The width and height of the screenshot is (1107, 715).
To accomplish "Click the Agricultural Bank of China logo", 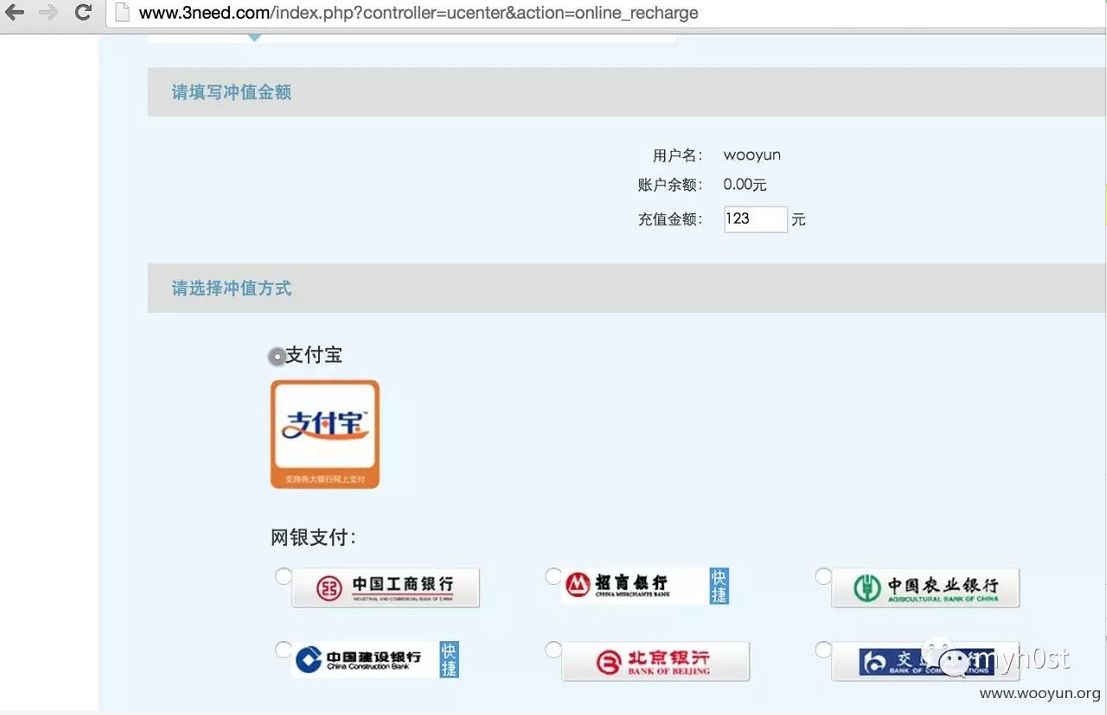I will click(924, 587).
